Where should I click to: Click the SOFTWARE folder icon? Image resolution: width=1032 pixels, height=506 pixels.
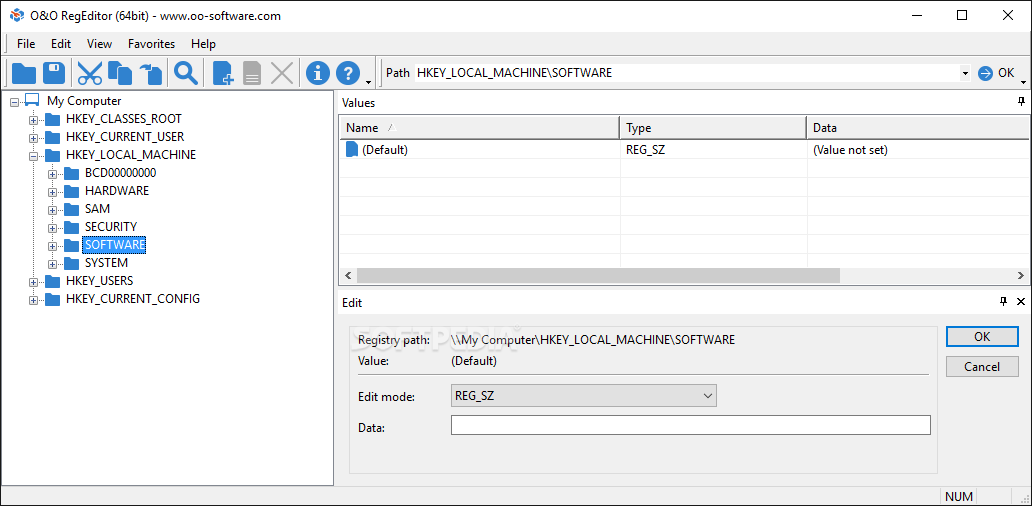(71, 245)
